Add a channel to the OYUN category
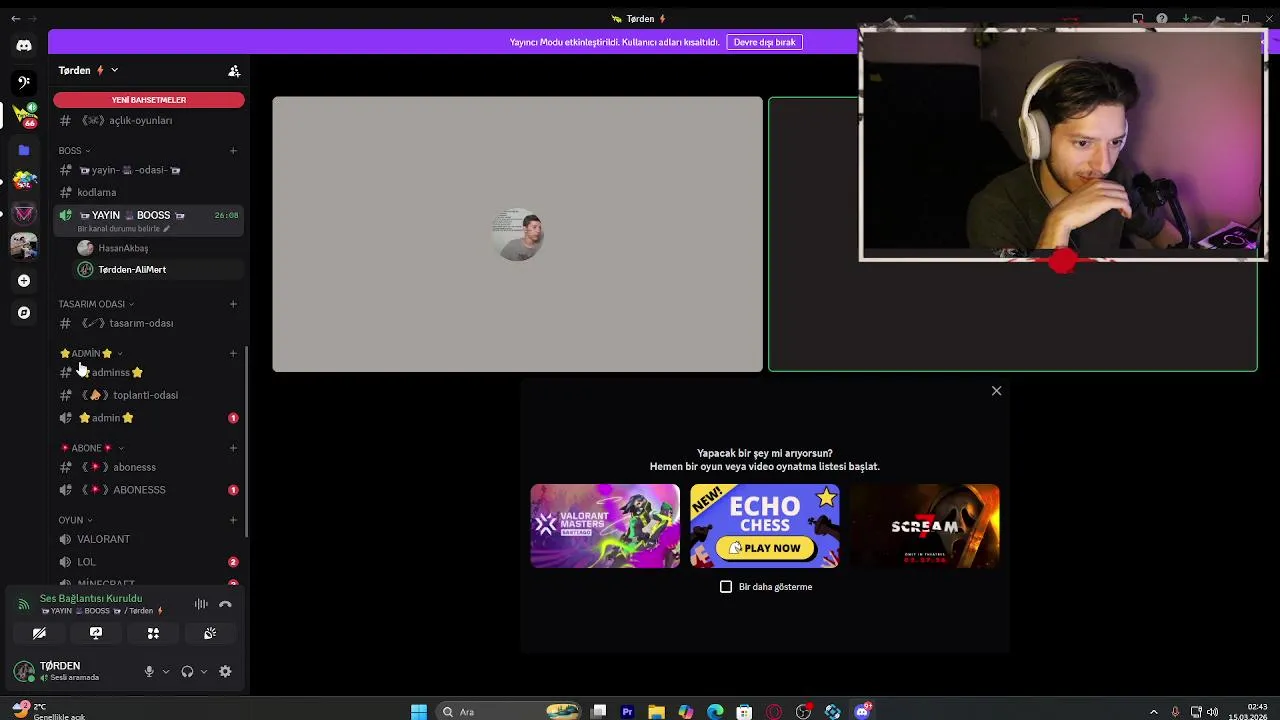The width and height of the screenshot is (1280, 720). coord(234,520)
